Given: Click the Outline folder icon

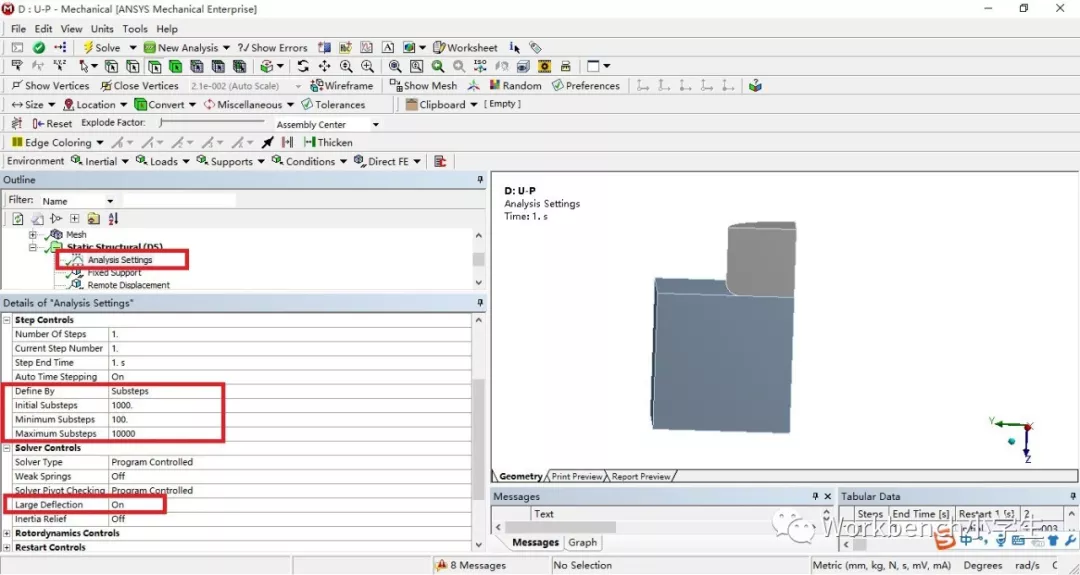Looking at the screenshot, I should tap(94, 219).
